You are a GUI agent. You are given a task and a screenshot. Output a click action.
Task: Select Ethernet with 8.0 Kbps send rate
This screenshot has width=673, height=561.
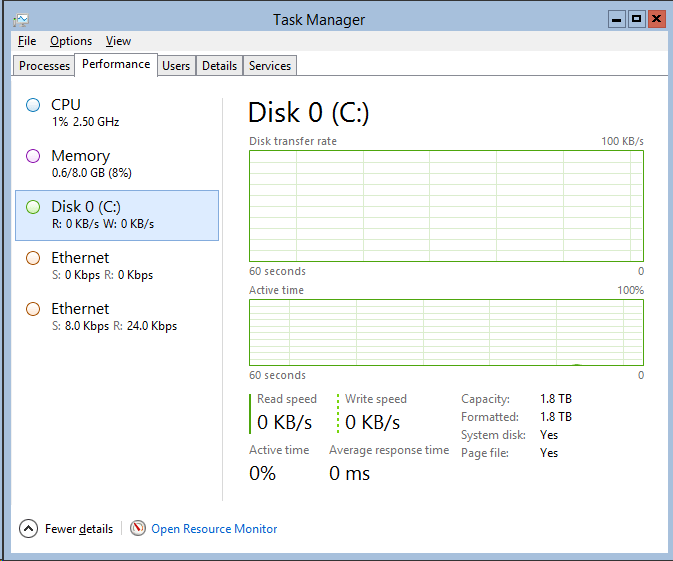coord(117,317)
